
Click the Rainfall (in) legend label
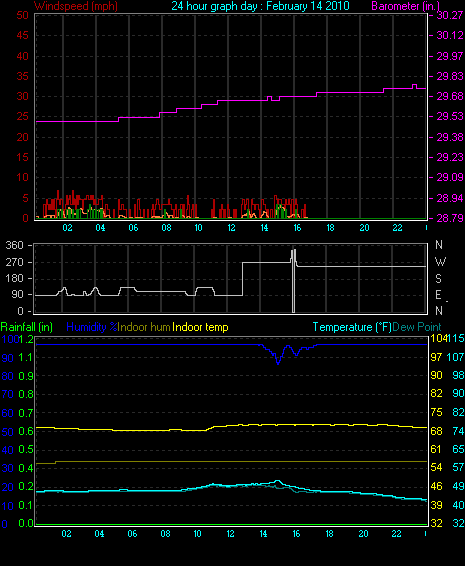[x=27, y=327]
